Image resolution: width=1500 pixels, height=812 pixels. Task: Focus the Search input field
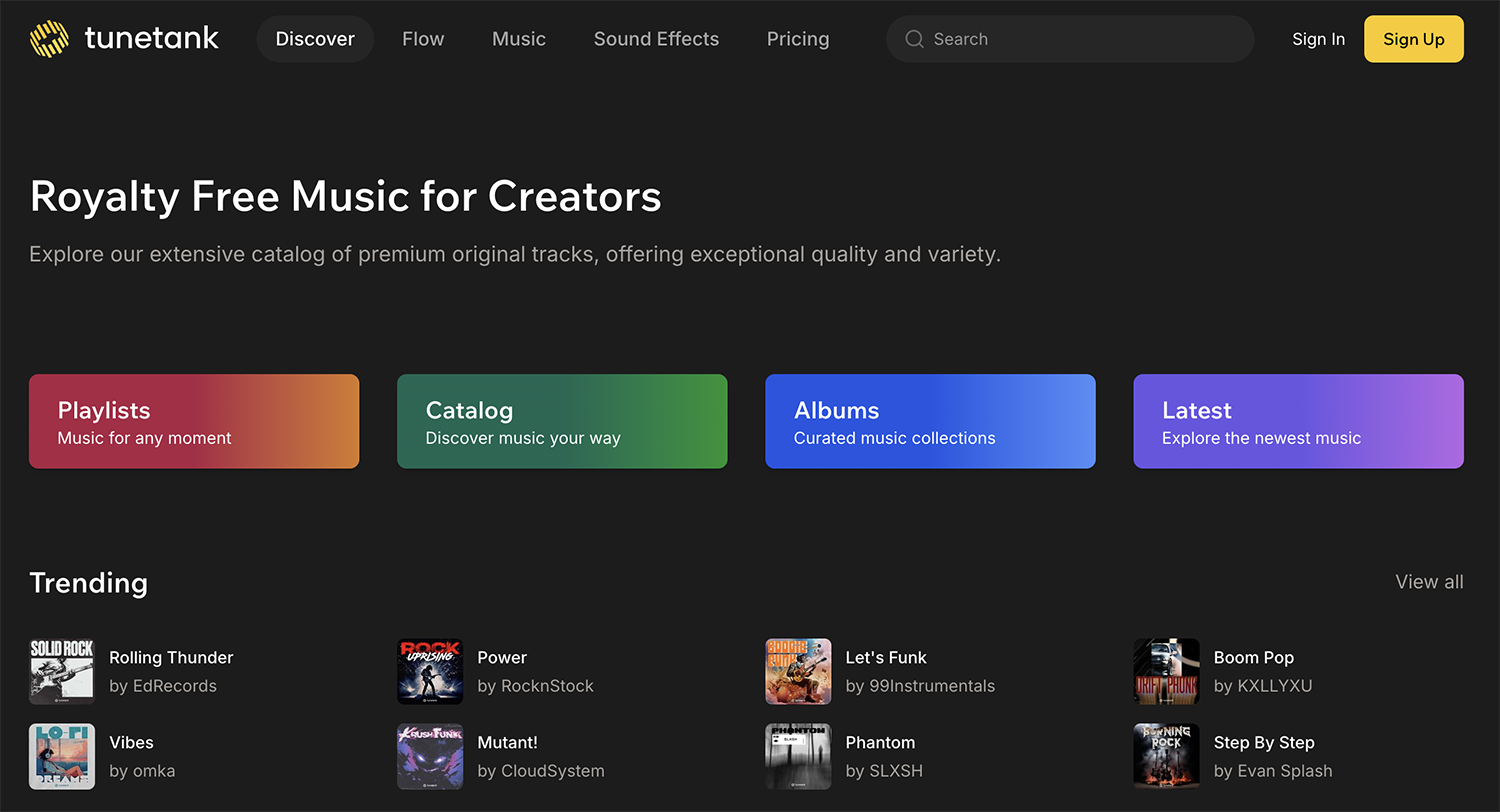[1070, 39]
